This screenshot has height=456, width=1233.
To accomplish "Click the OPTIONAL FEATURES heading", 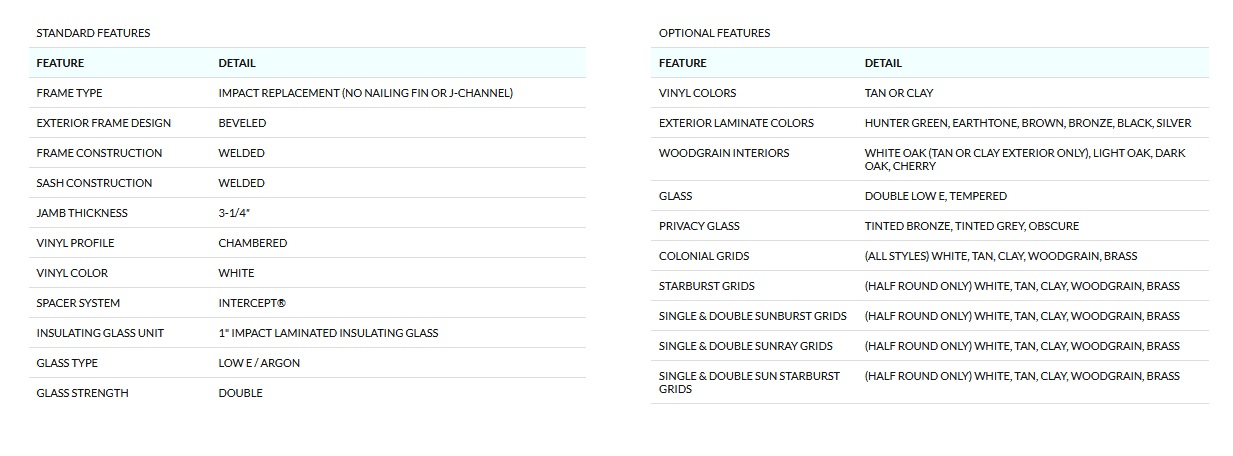I will click(714, 33).
